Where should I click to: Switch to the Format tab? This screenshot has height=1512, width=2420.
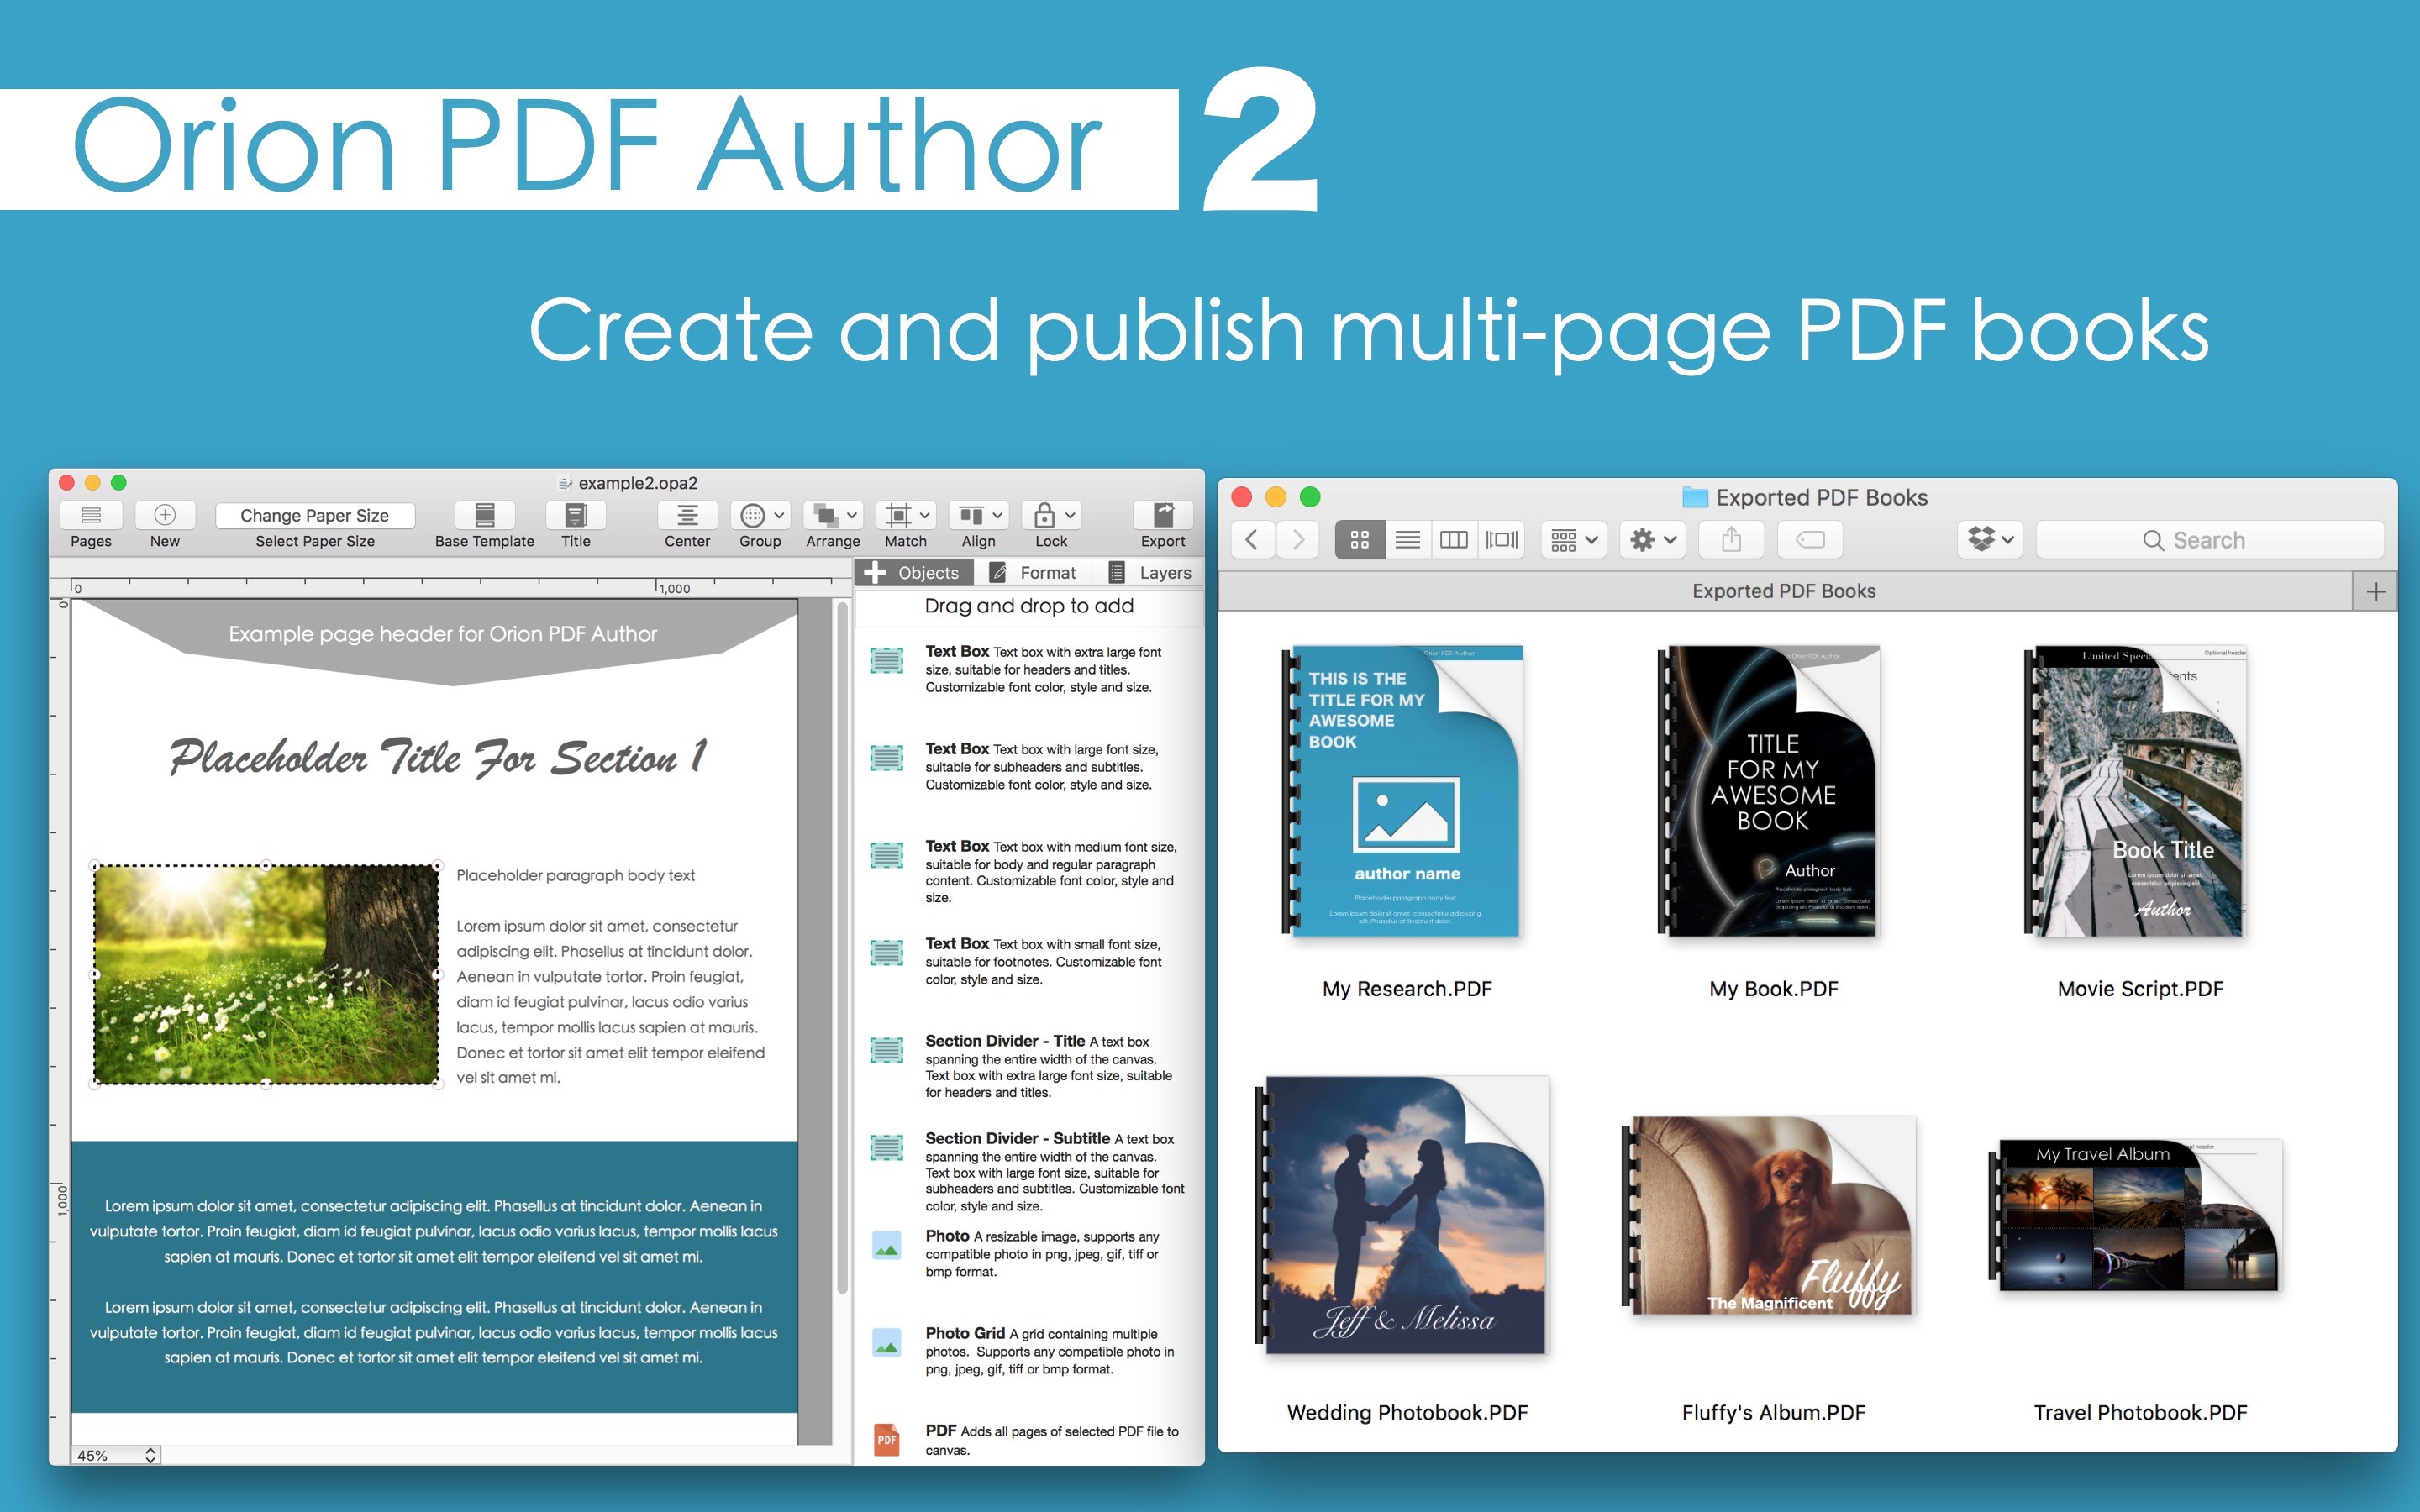[1032, 572]
